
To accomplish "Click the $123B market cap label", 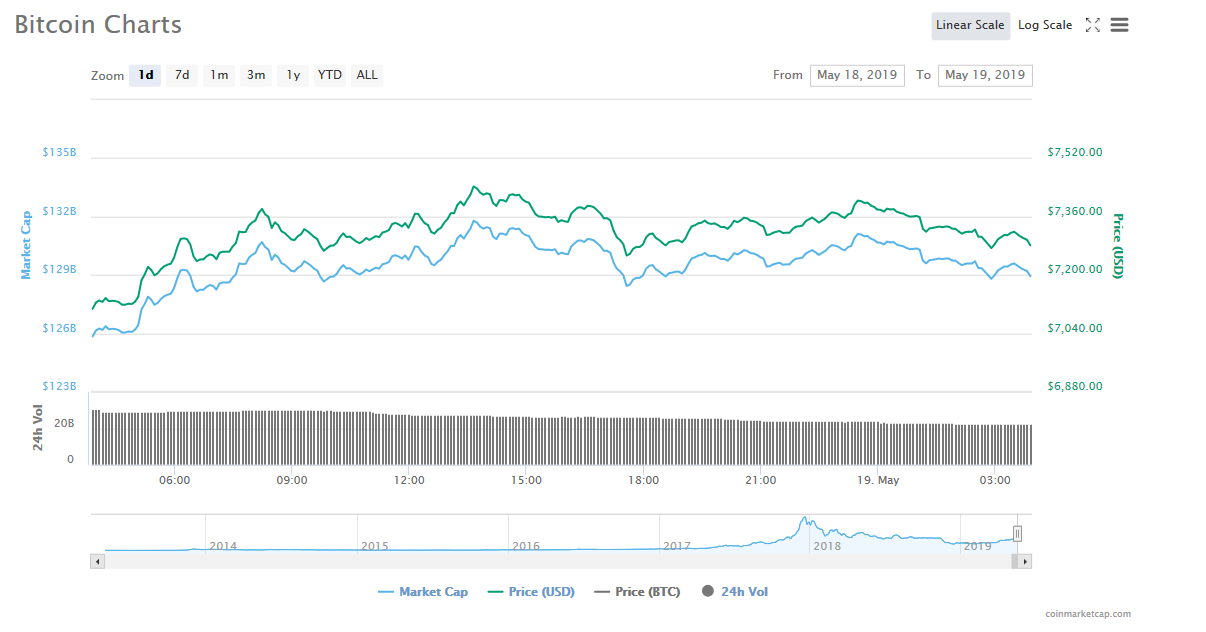I will pyautogui.click(x=59, y=386).
